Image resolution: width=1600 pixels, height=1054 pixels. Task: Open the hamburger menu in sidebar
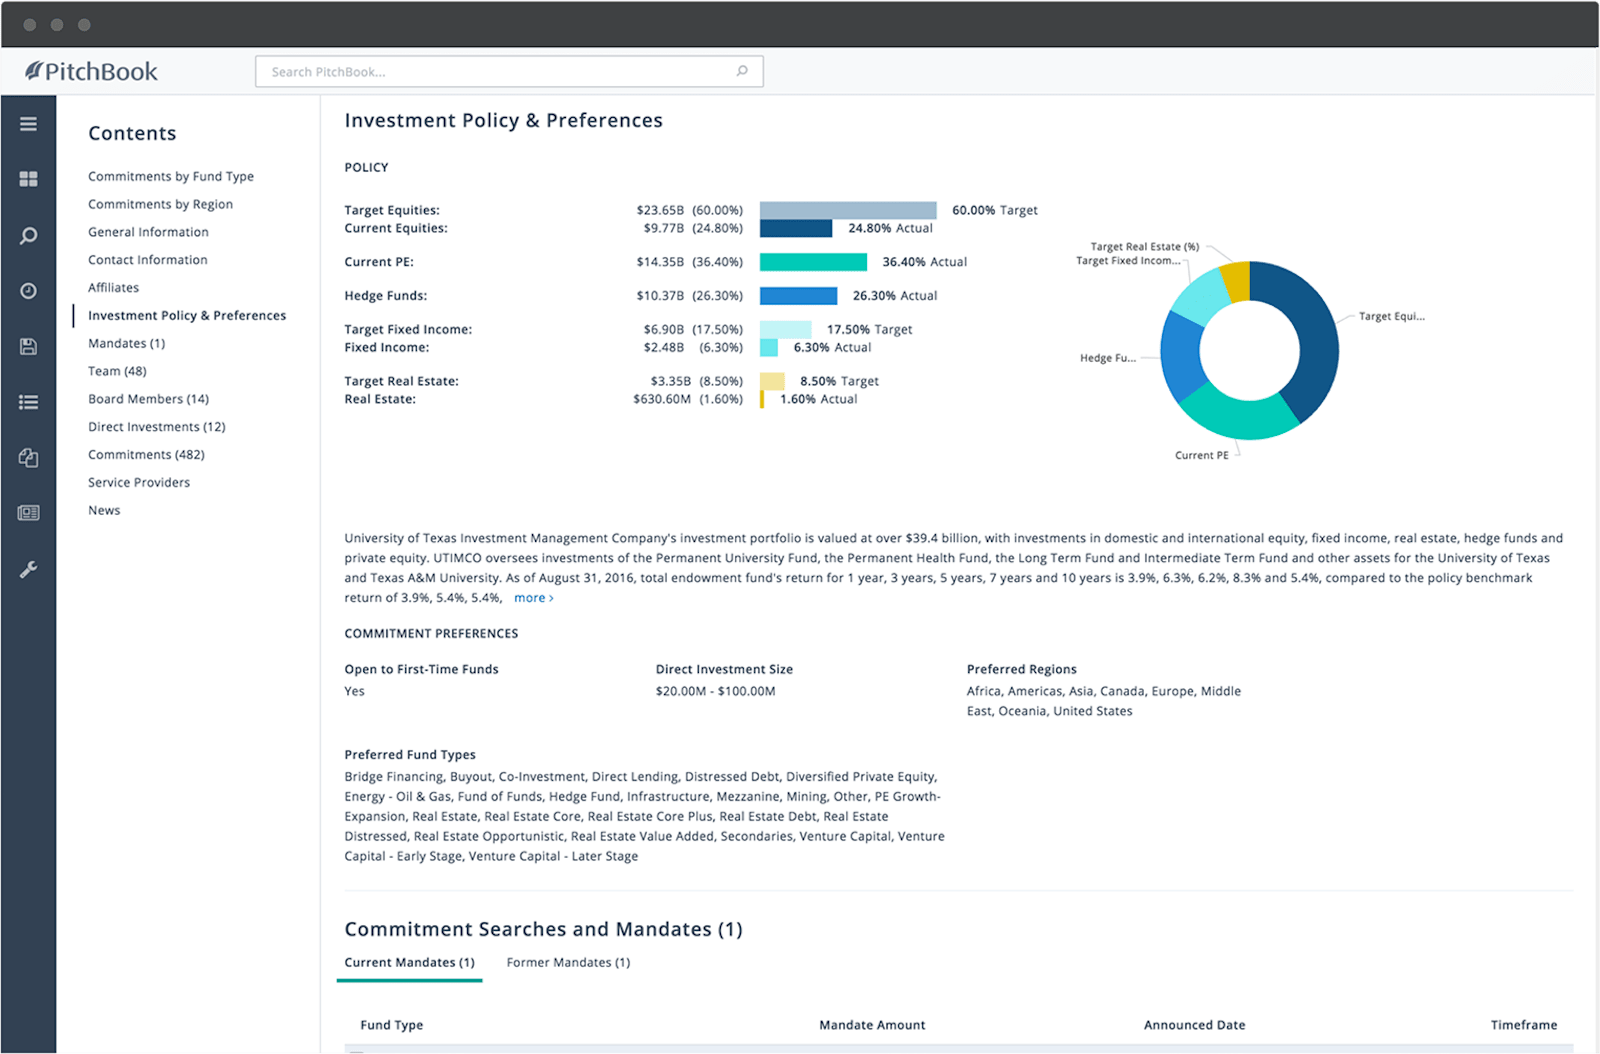[28, 124]
